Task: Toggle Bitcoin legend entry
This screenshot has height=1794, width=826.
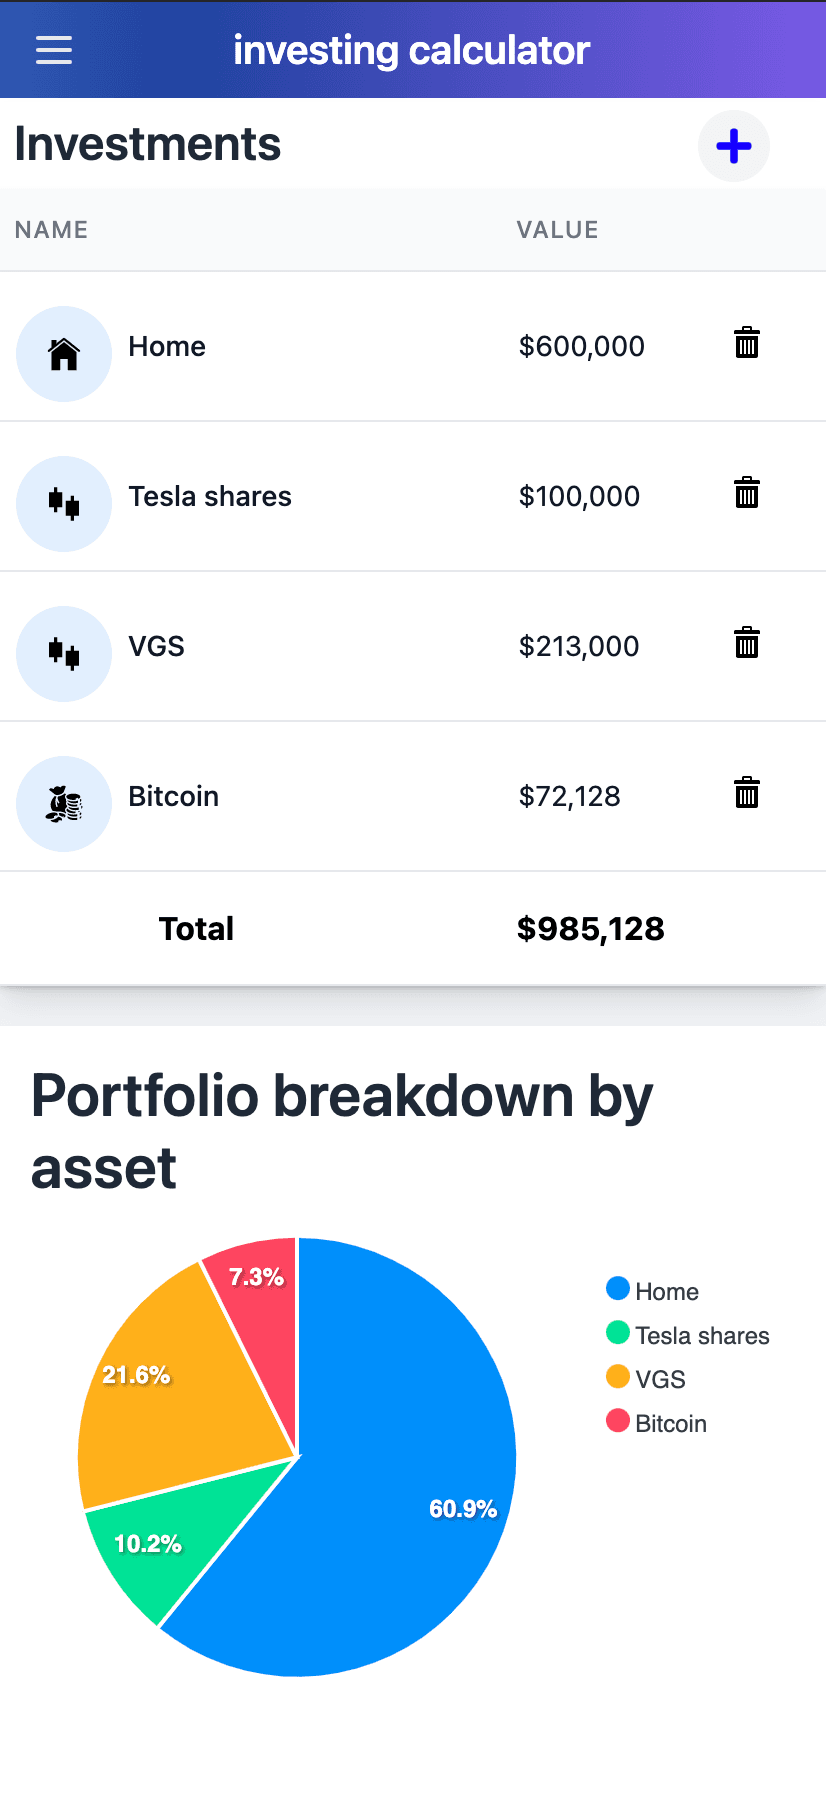Action: tap(657, 1423)
